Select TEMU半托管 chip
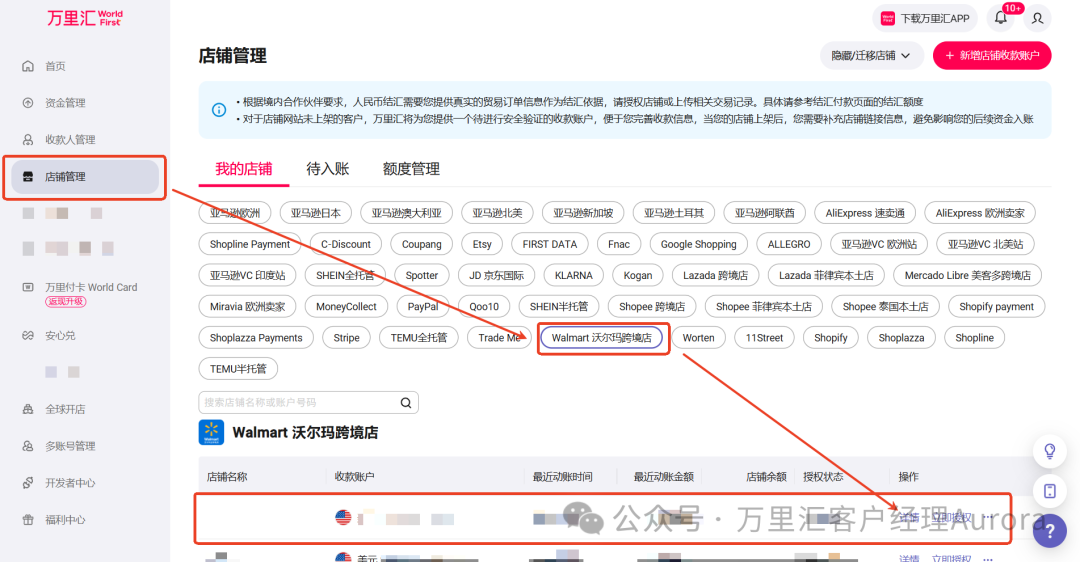1080x562 pixels. pos(238,368)
